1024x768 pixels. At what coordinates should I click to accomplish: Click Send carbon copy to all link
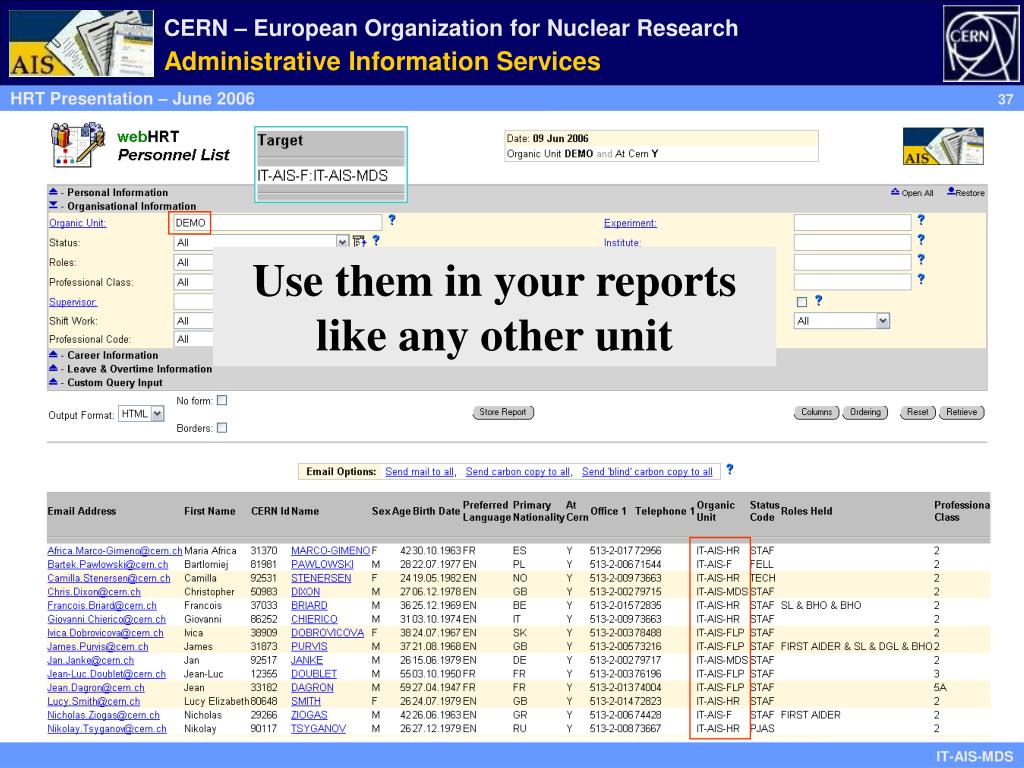[x=519, y=472]
